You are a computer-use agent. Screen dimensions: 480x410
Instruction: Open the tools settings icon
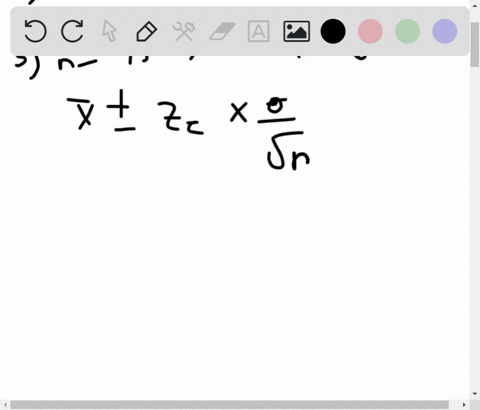tap(184, 31)
